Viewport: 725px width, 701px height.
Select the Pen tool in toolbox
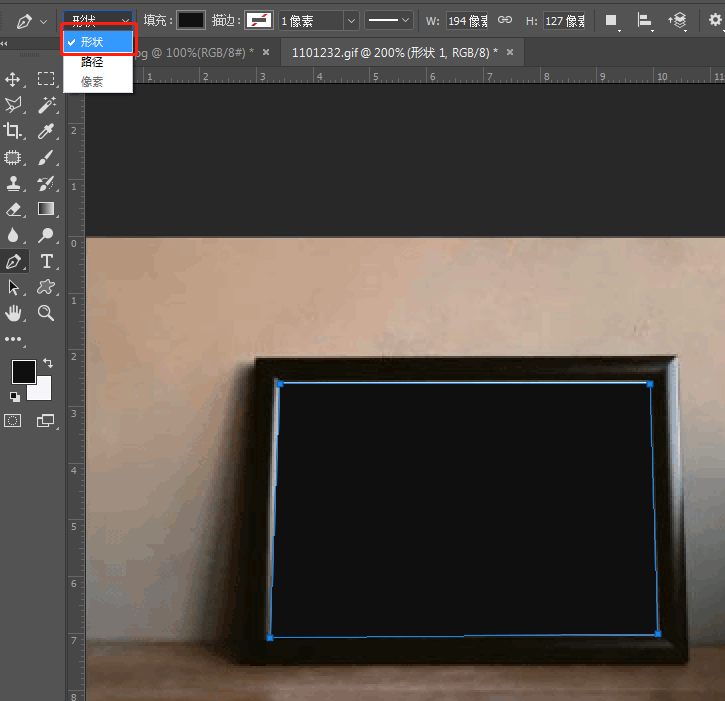[13, 261]
